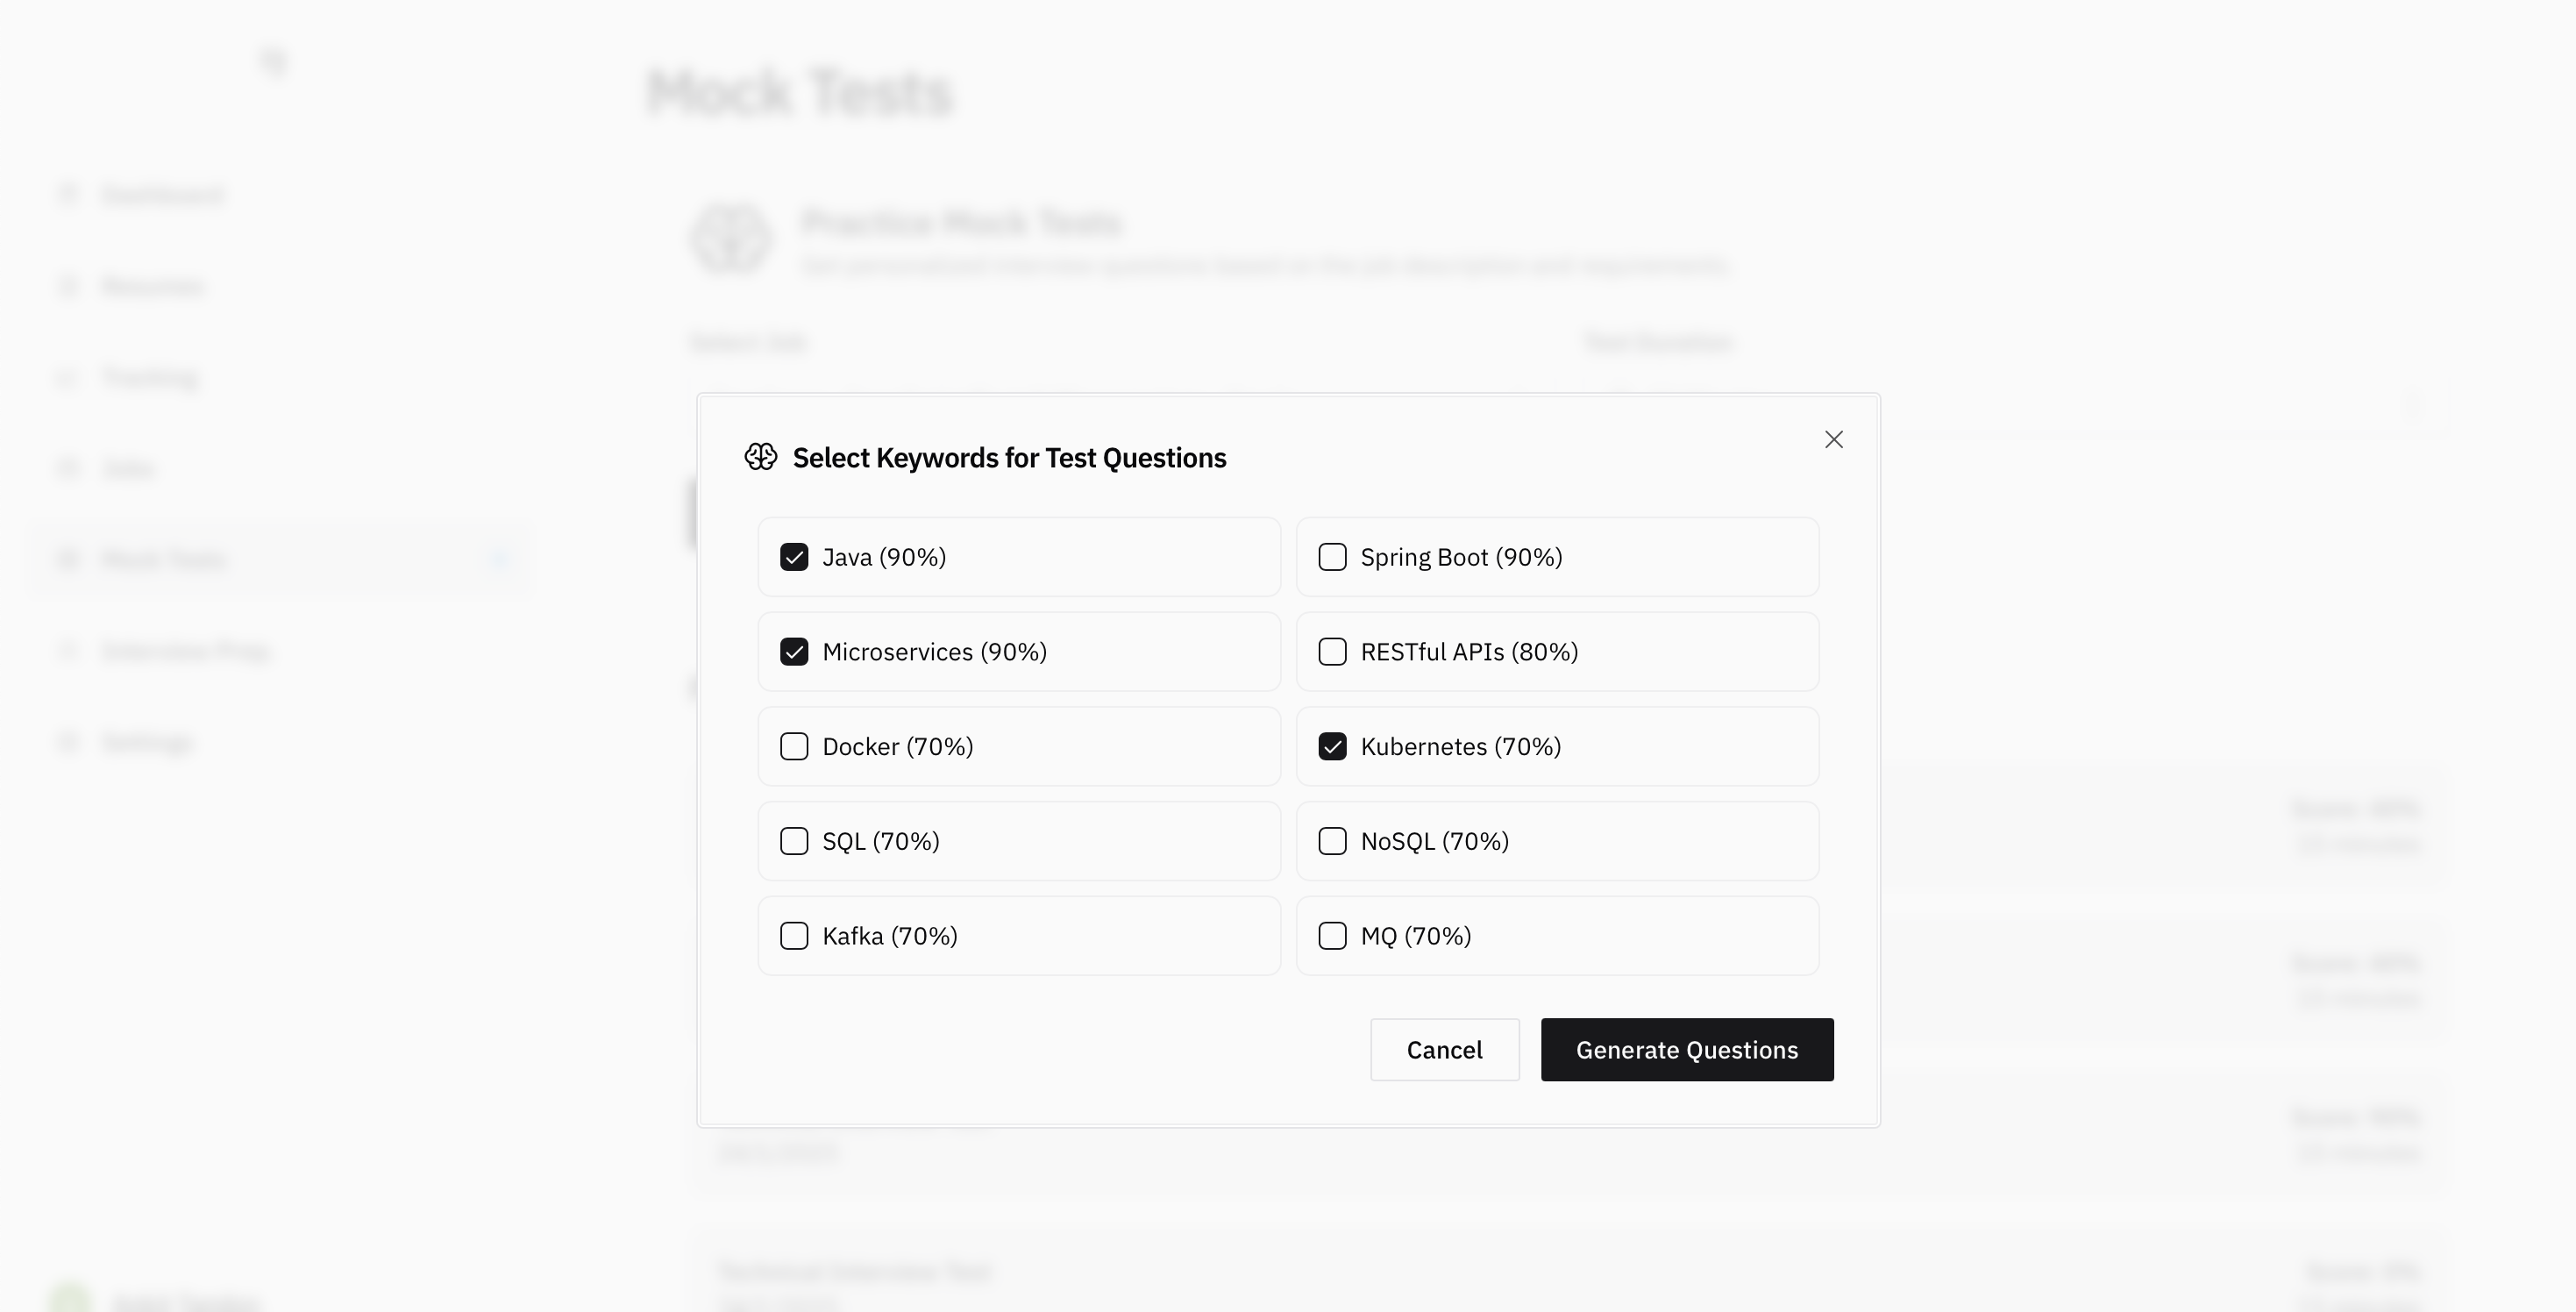Screen dimensions: 2576x1312
Task: Select the Mock Tests sidebar entry
Action: [164, 560]
